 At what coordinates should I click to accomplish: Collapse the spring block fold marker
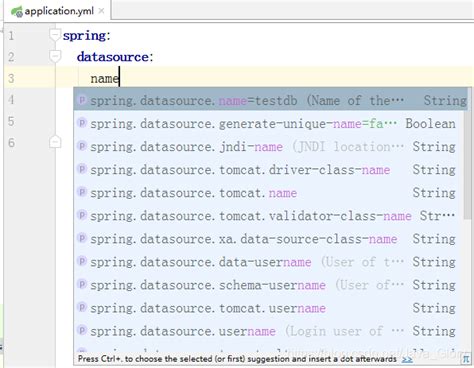(55, 35)
